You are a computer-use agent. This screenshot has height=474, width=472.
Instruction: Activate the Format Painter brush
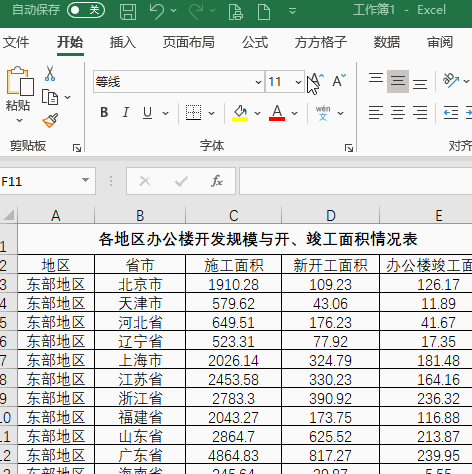click(x=50, y=120)
